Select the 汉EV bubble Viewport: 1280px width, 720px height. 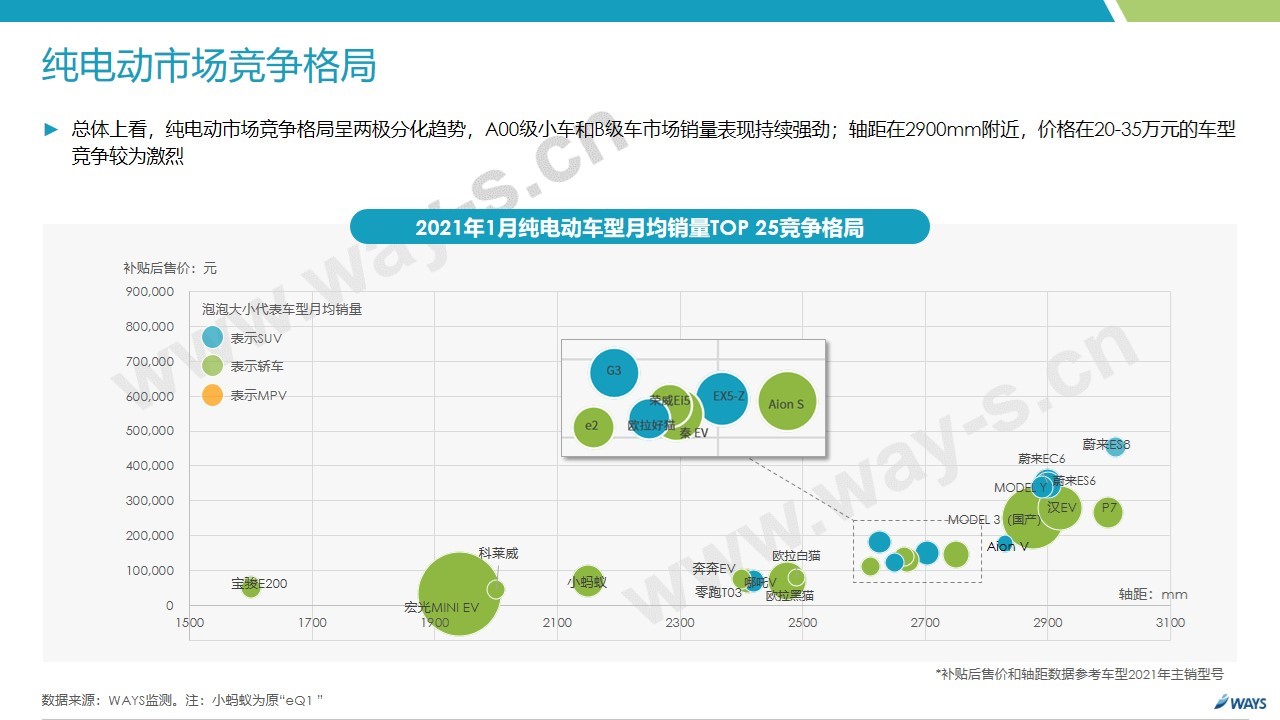(x=1060, y=508)
